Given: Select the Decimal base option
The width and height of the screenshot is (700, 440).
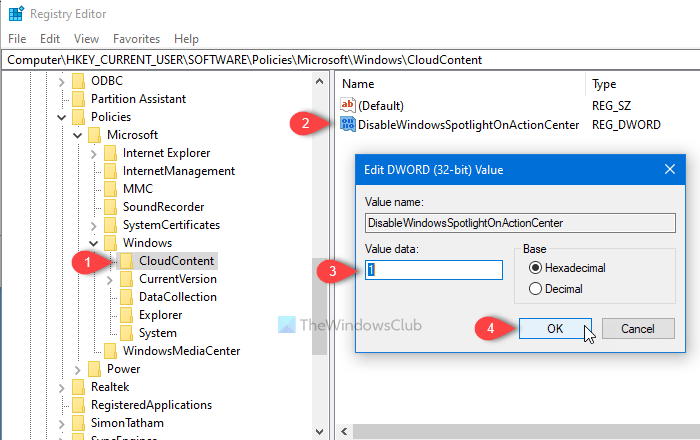Looking at the screenshot, I should click(x=536, y=289).
